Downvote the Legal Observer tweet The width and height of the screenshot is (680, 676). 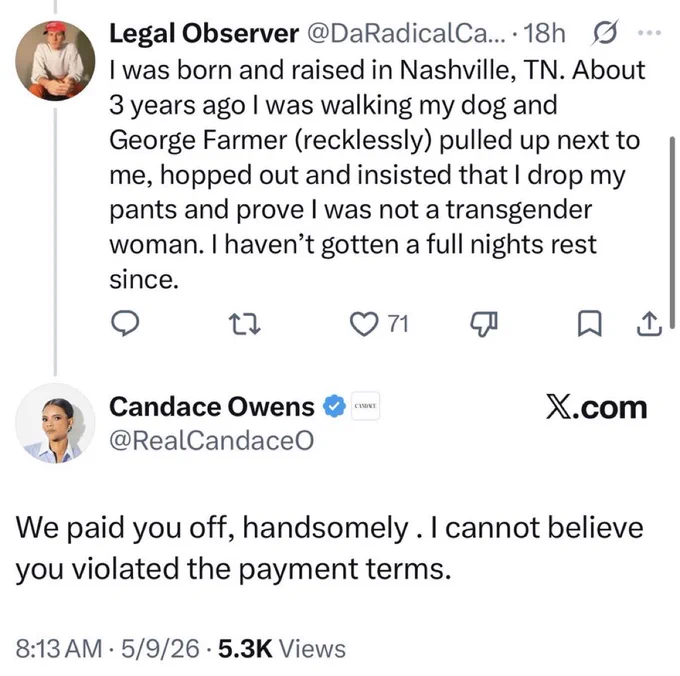484,324
